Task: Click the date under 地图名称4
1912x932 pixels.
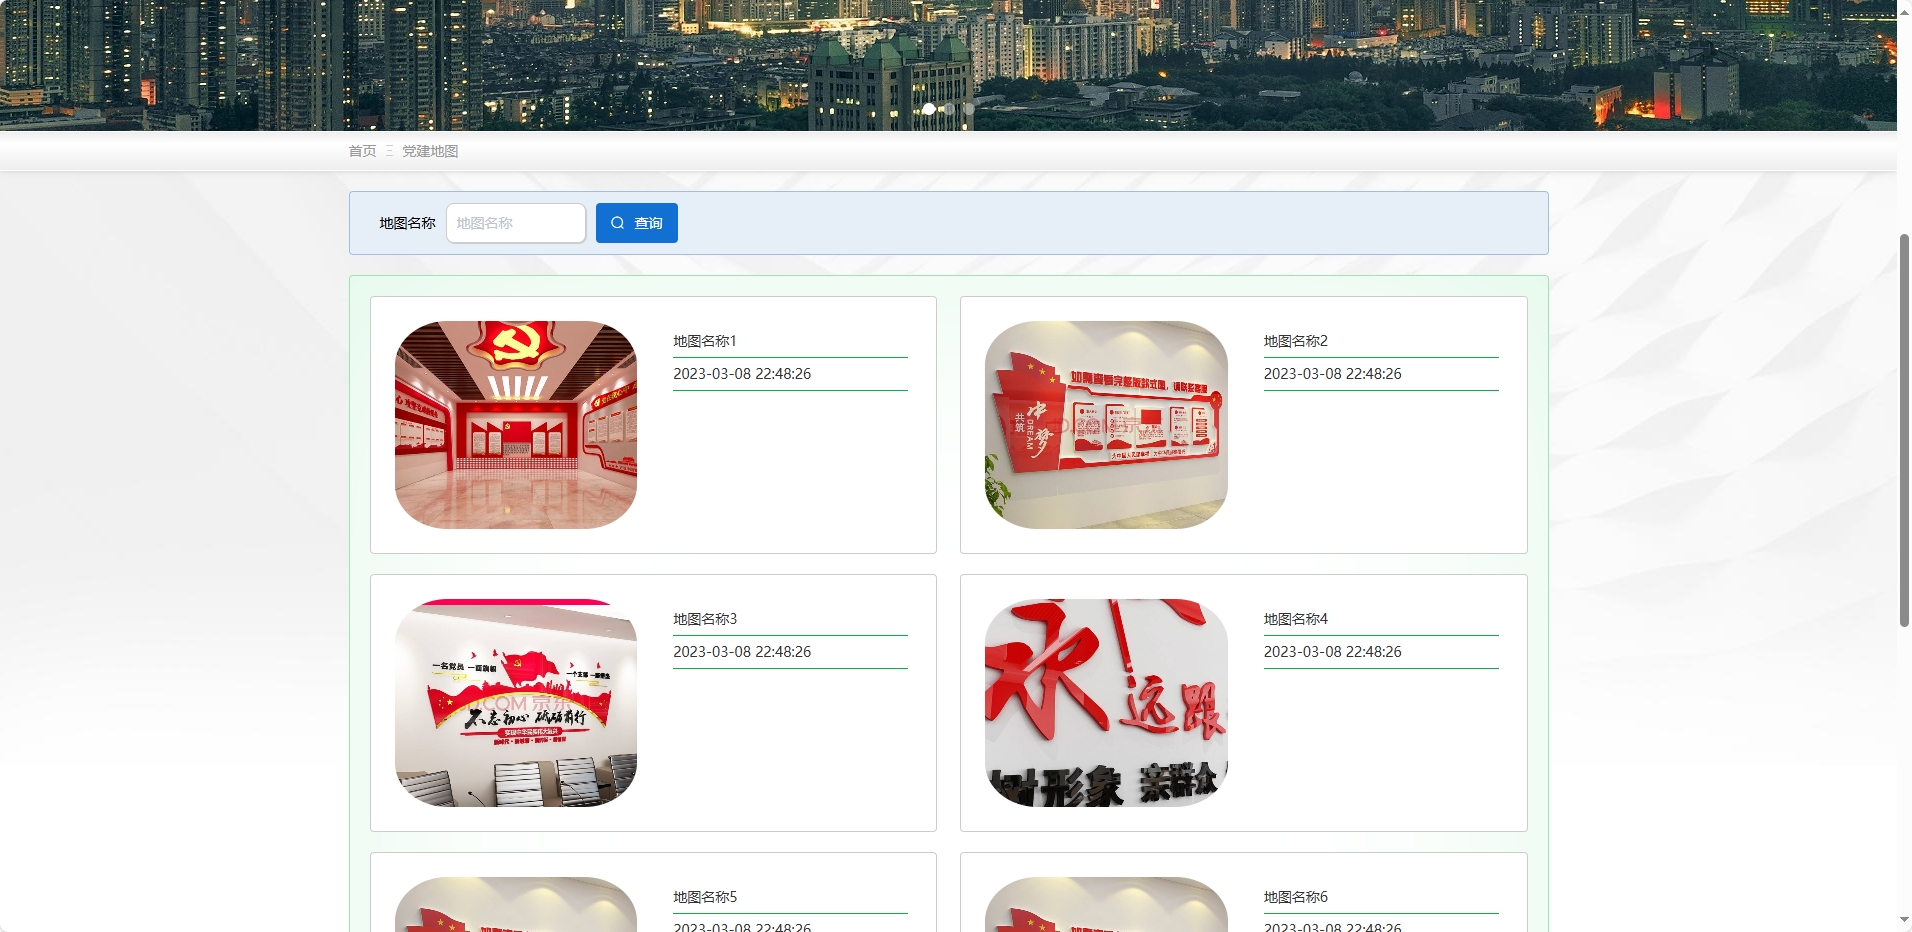Action: (x=1333, y=652)
